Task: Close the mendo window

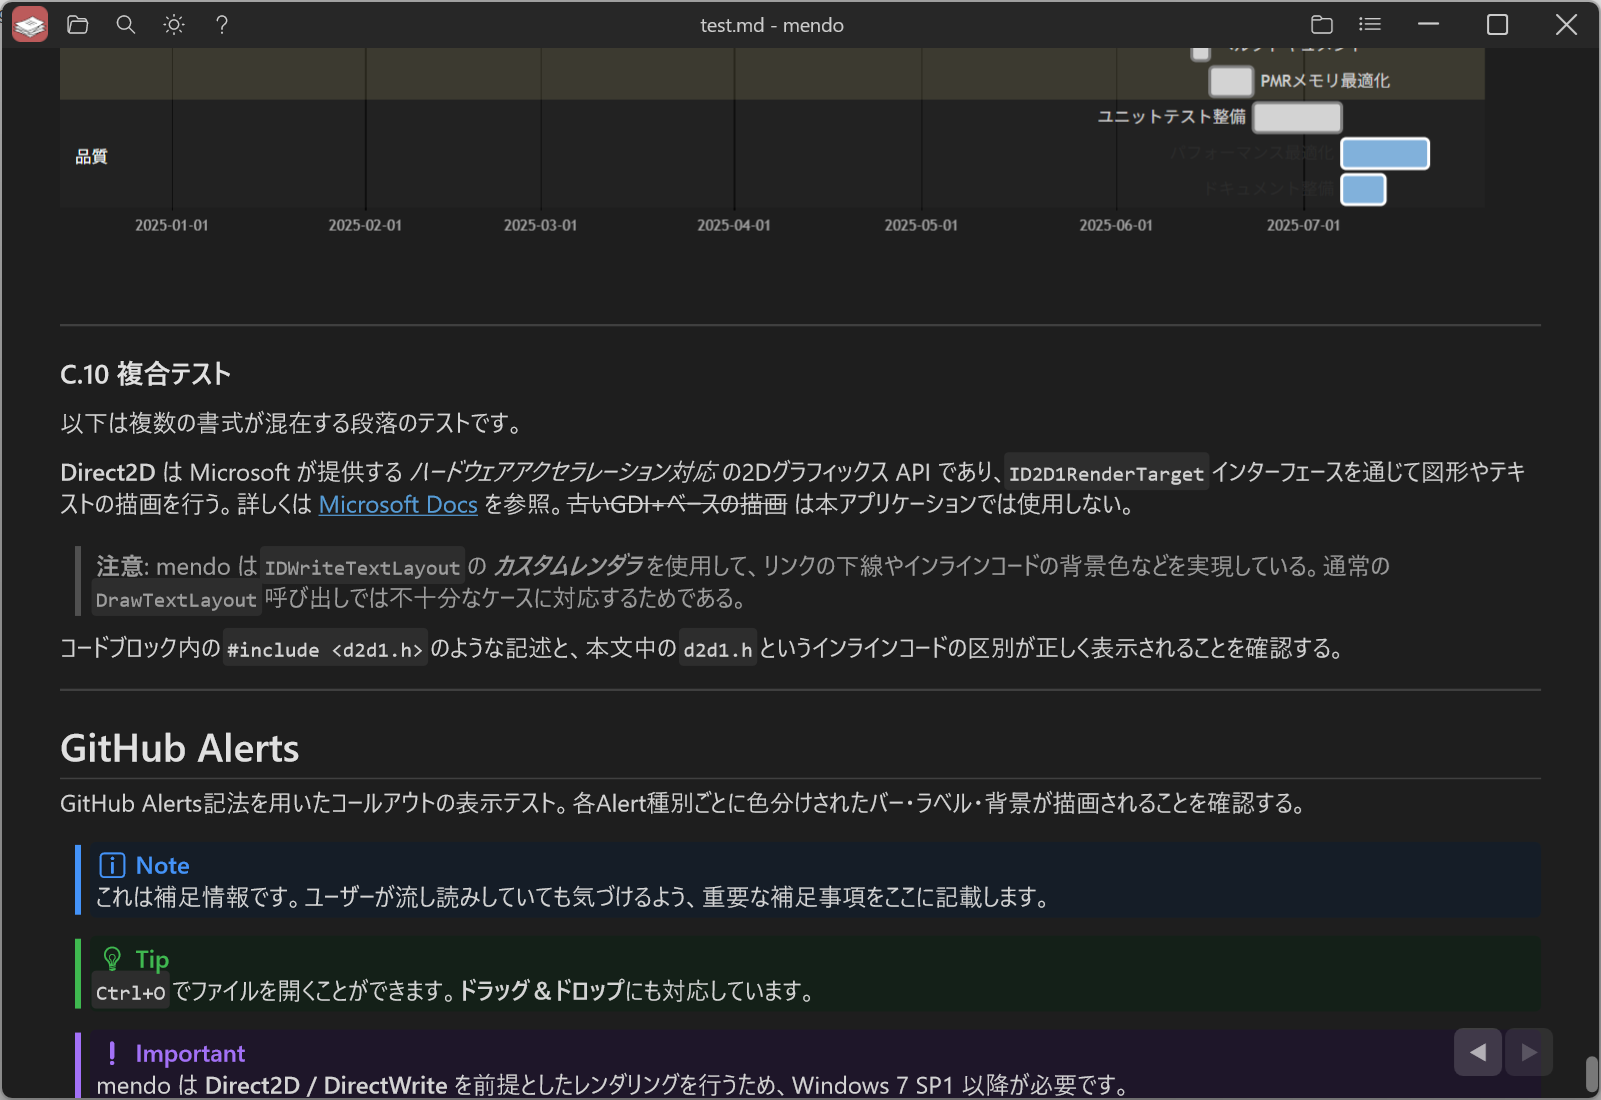Action: (x=1566, y=25)
